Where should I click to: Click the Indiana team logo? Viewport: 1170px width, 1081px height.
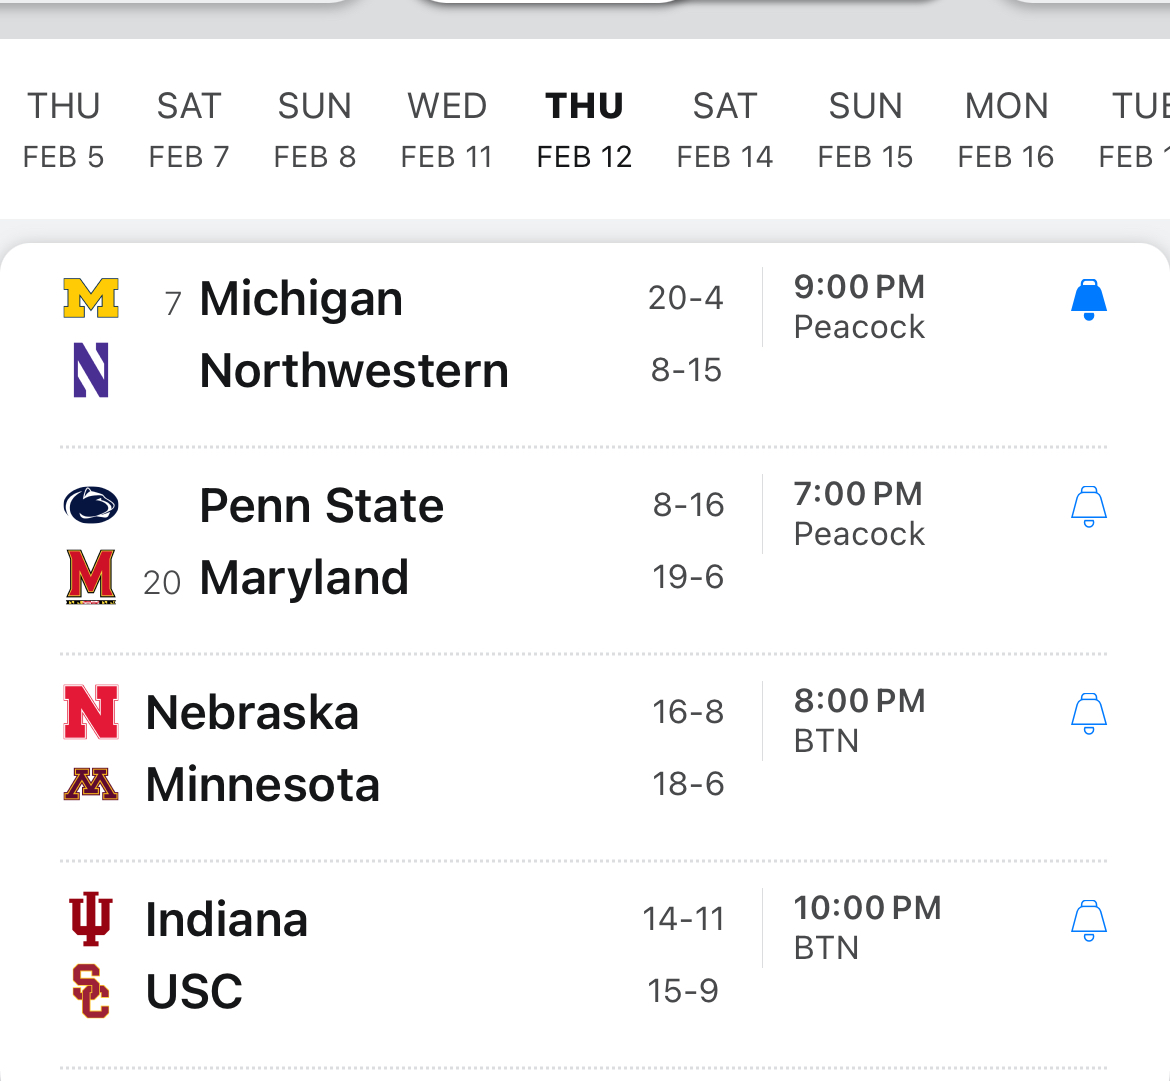tap(91, 919)
